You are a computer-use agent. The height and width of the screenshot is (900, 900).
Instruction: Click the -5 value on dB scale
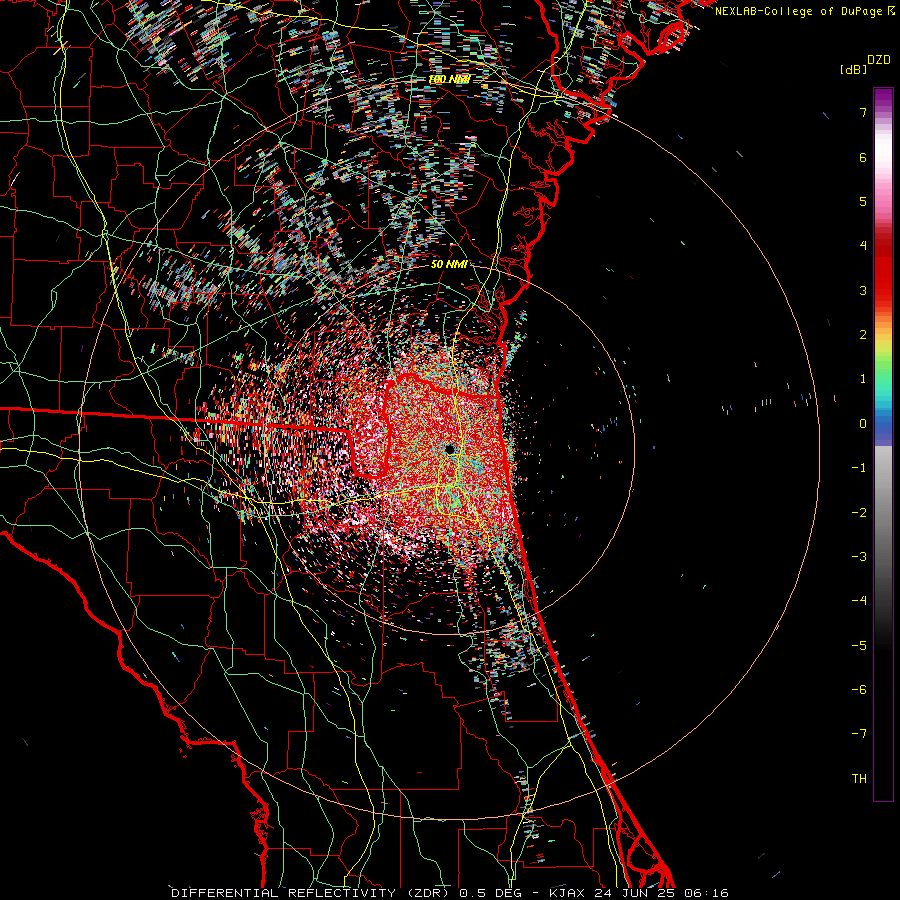pyautogui.click(x=859, y=646)
